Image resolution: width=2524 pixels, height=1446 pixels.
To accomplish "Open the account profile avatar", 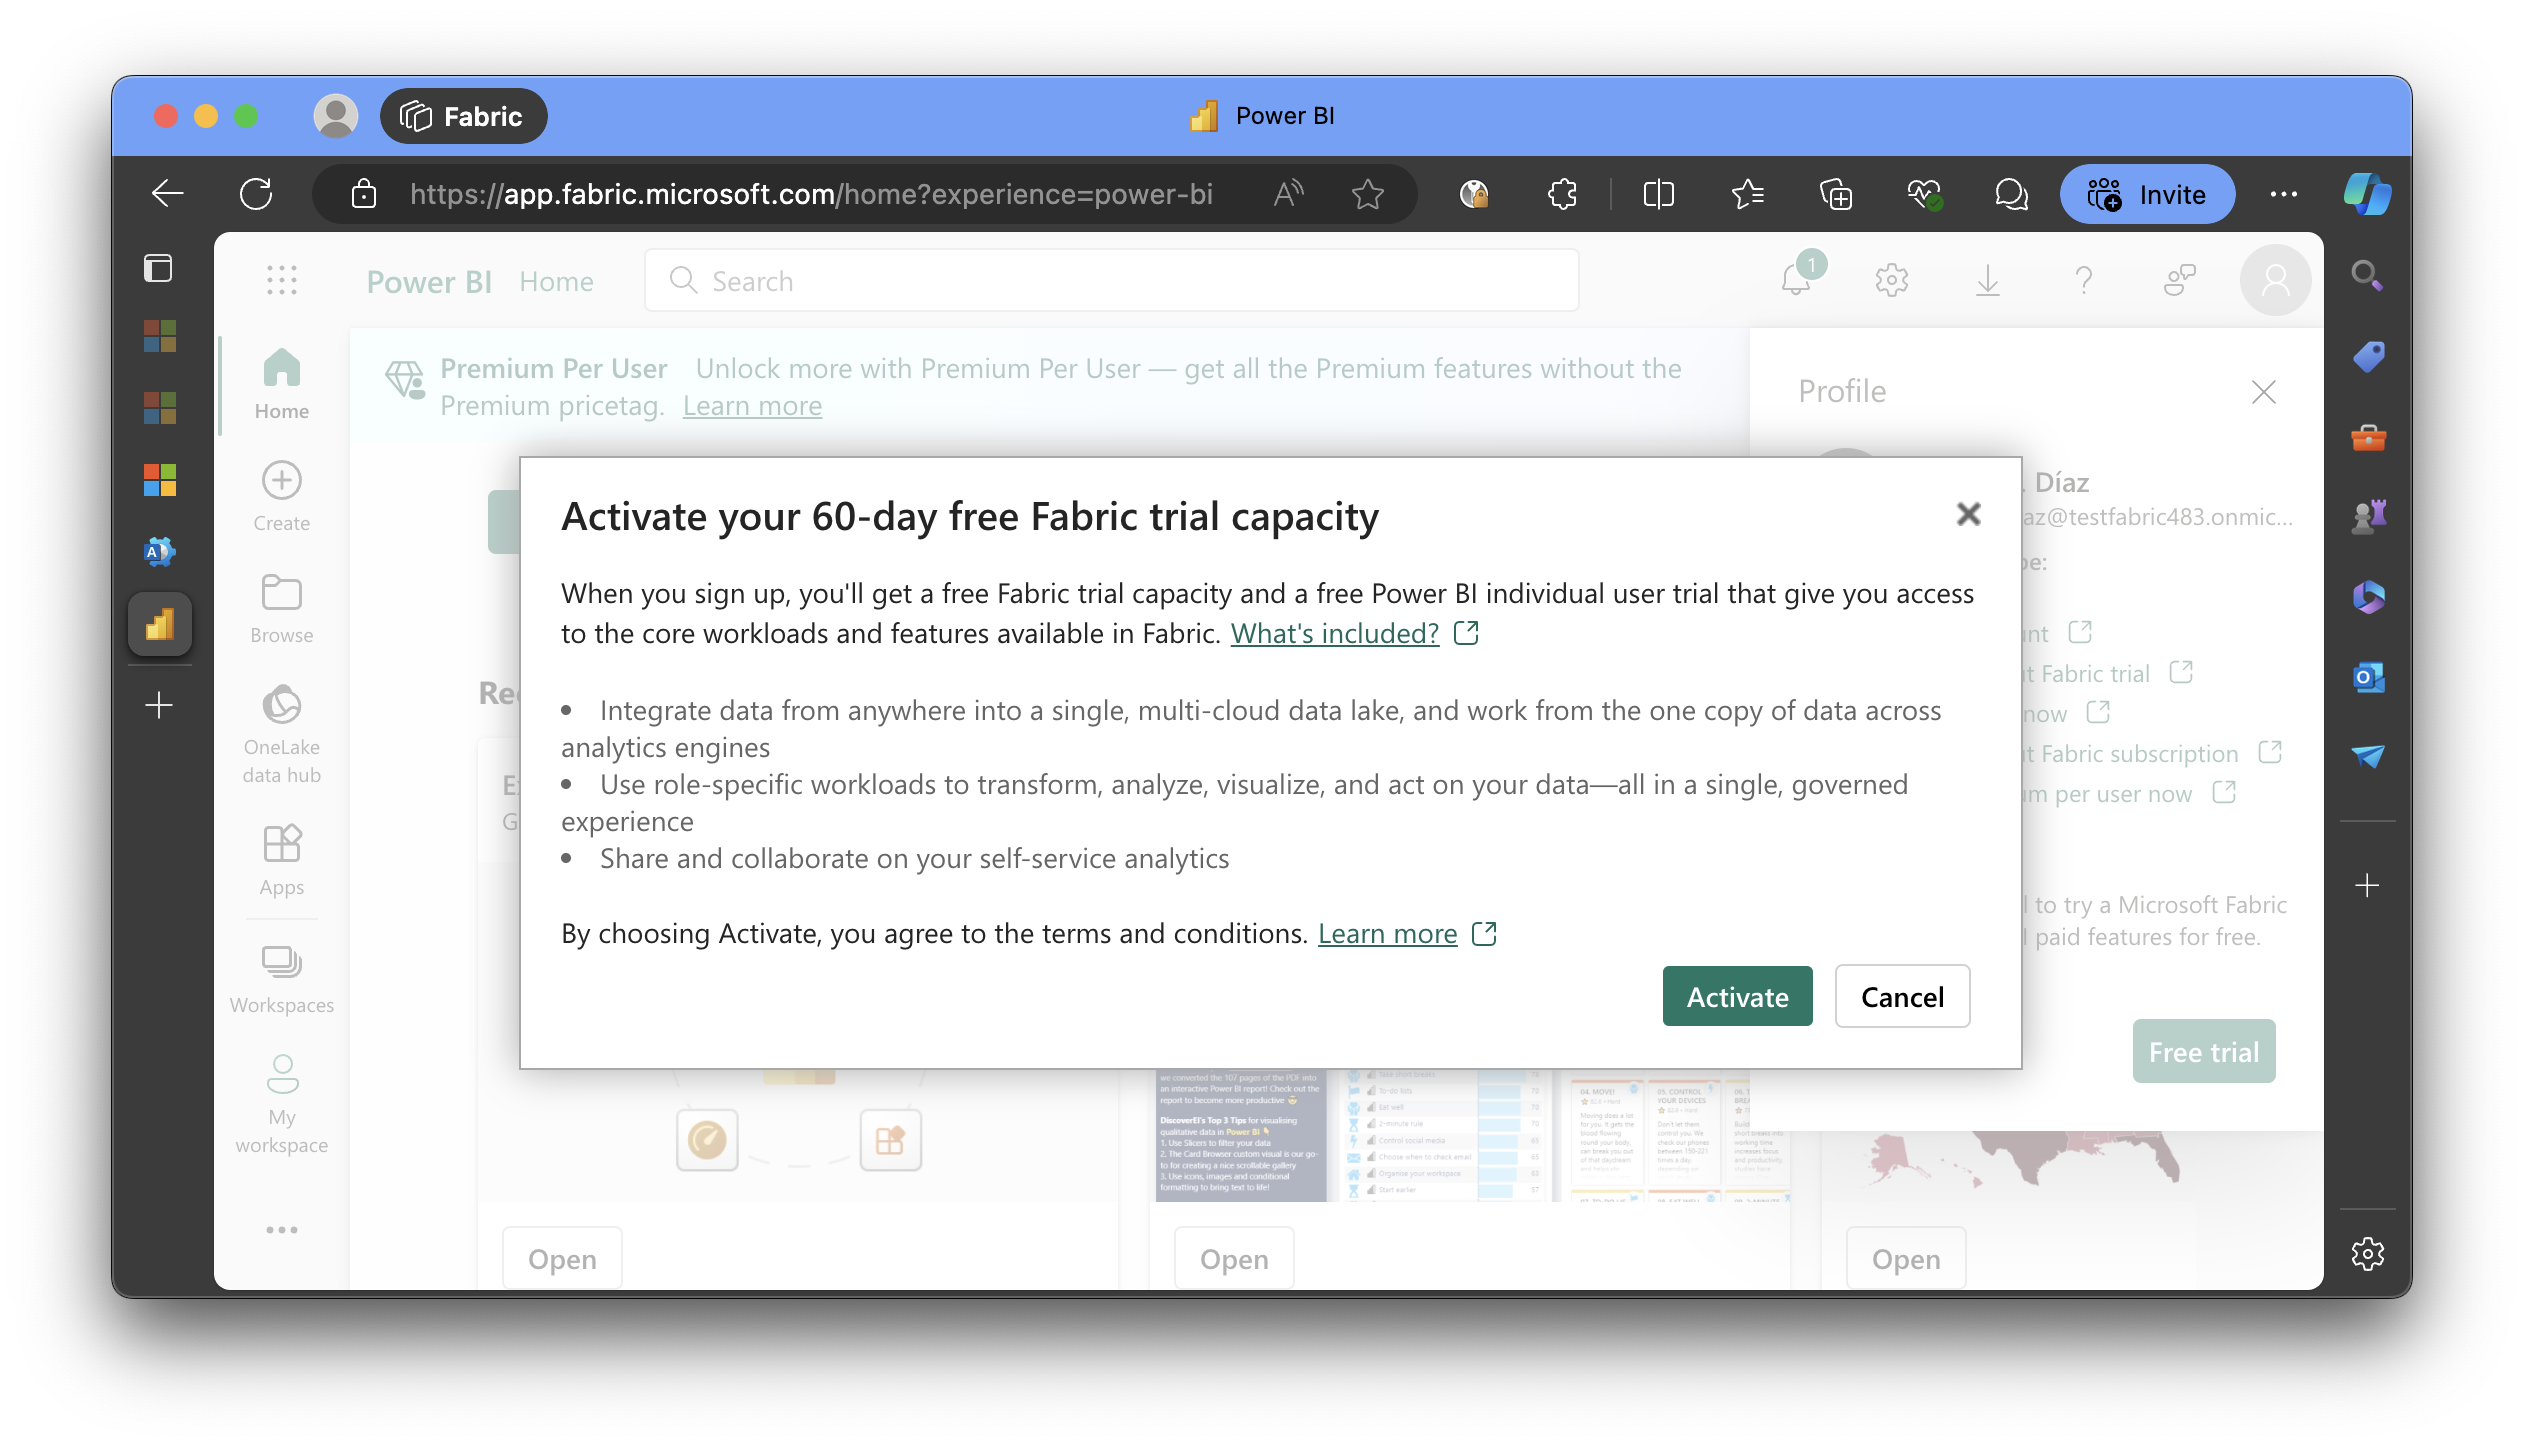I will tap(2275, 280).
